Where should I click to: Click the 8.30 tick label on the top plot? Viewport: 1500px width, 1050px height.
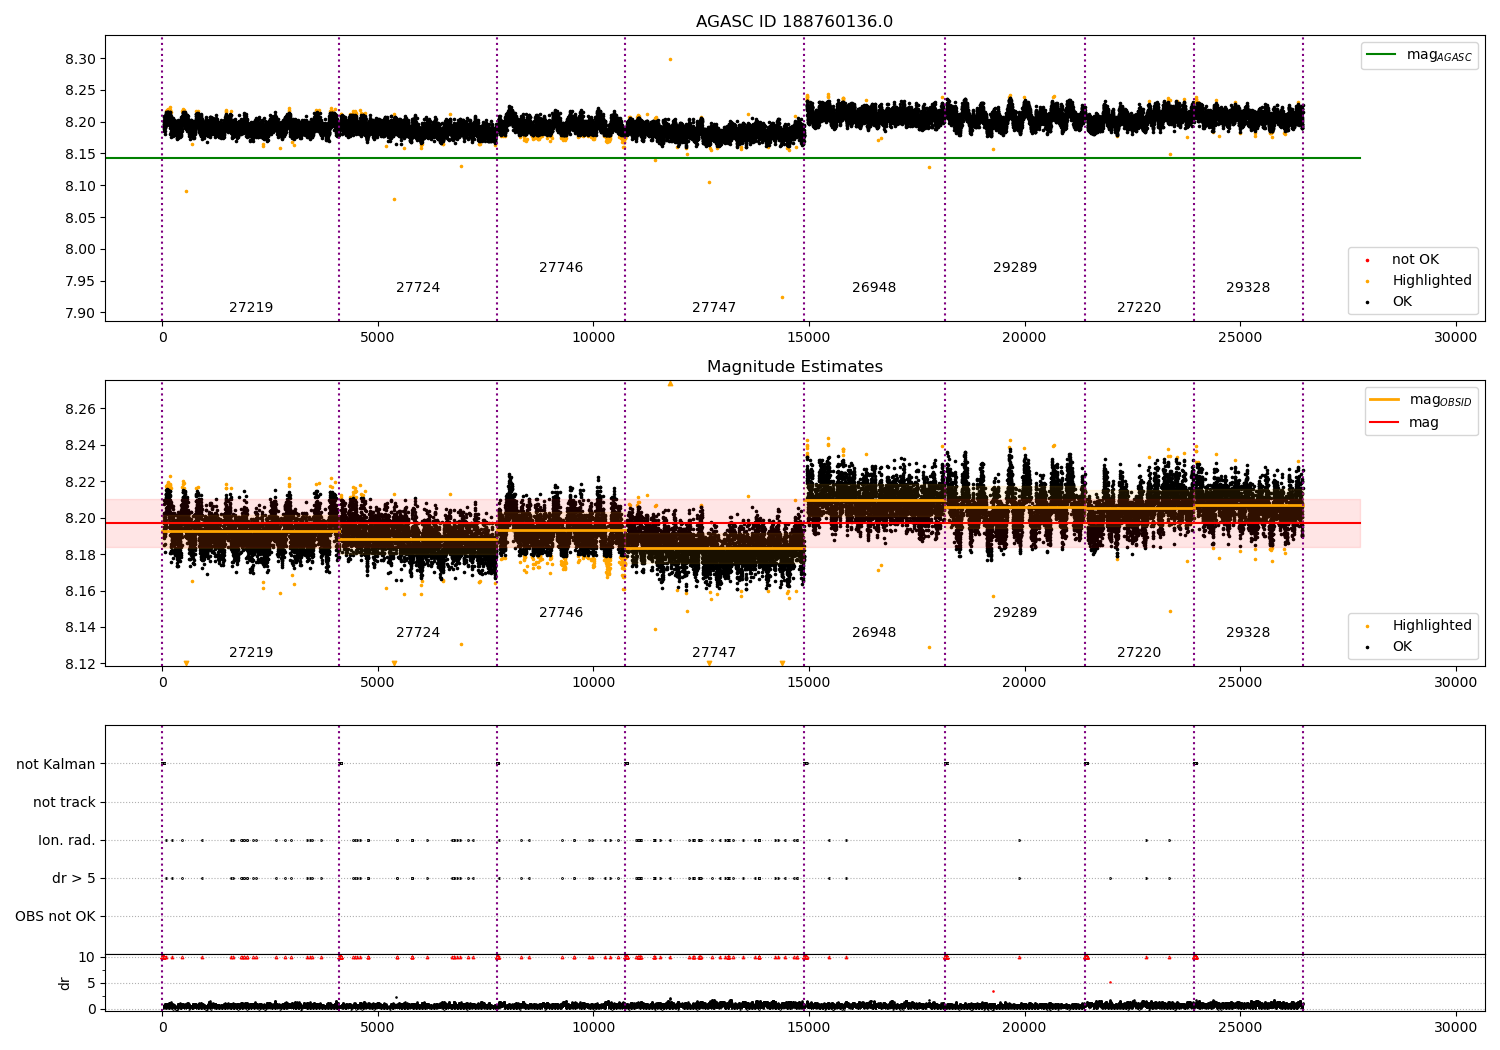(80, 59)
